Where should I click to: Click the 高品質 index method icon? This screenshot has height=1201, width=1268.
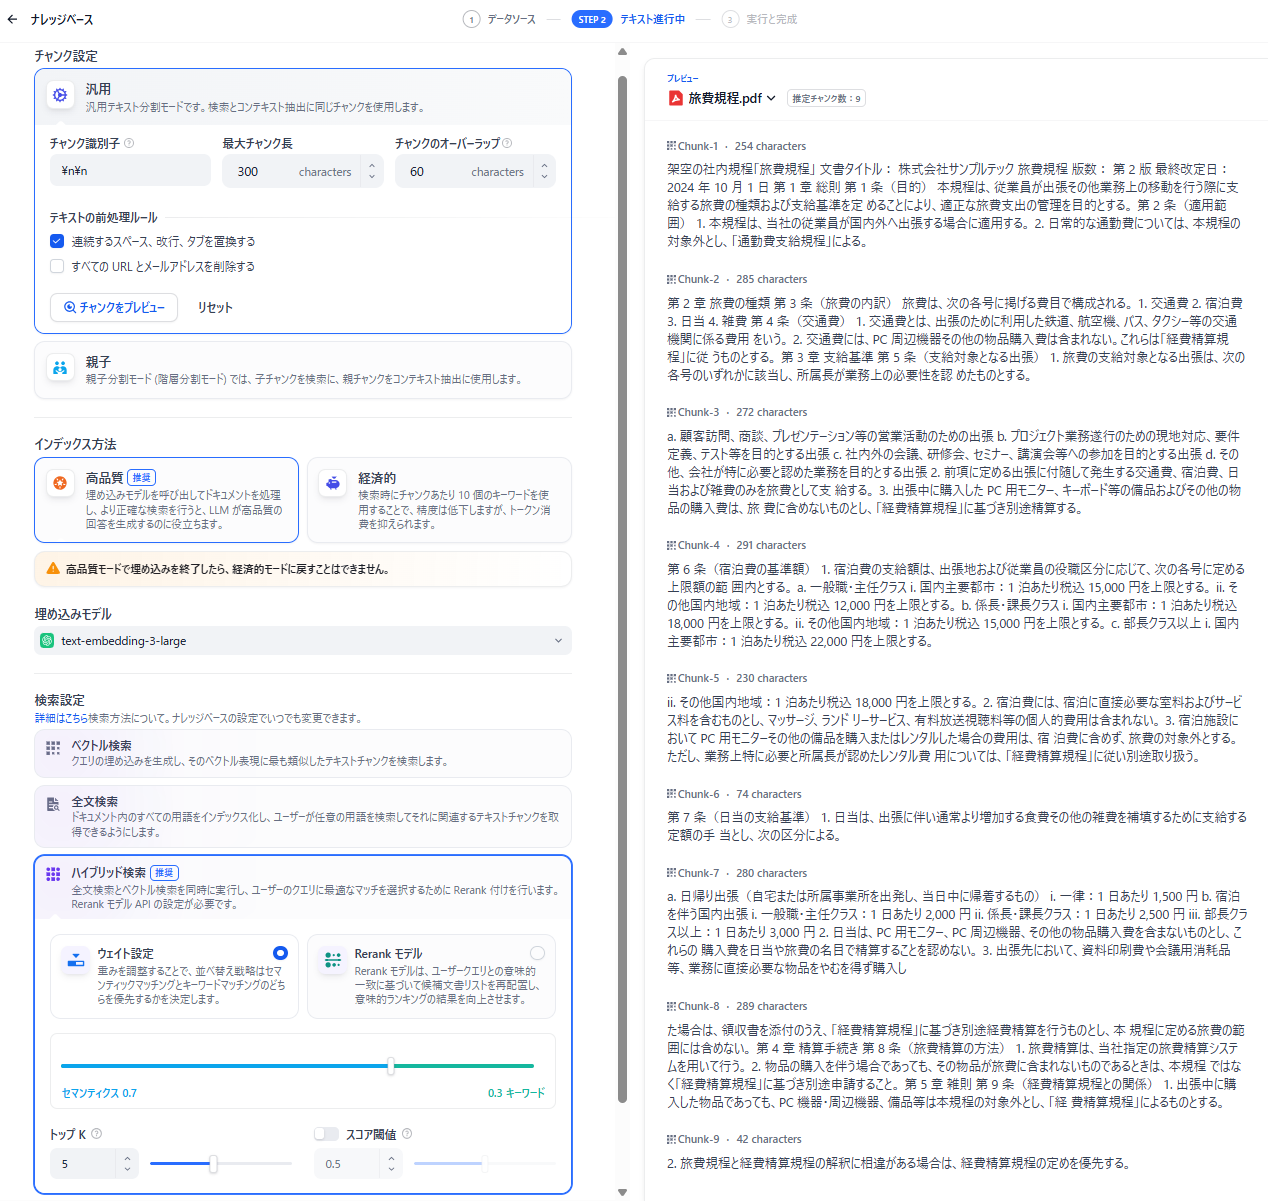click(60, 483)
